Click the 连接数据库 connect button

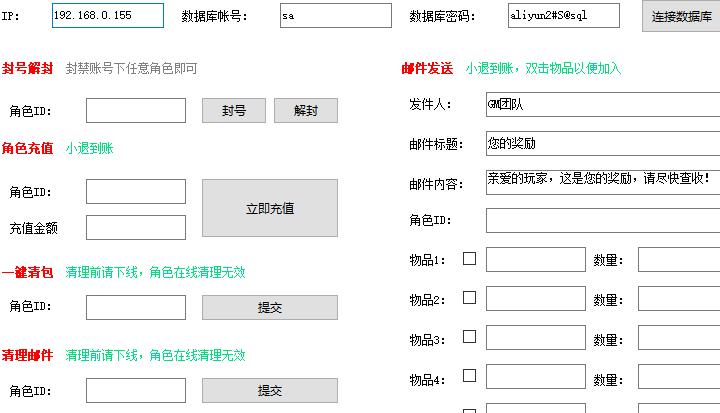click(681, 16)
